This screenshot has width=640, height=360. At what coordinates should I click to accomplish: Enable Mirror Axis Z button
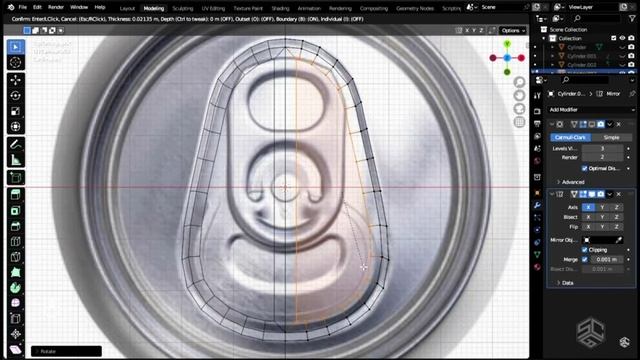pos(616,207)
